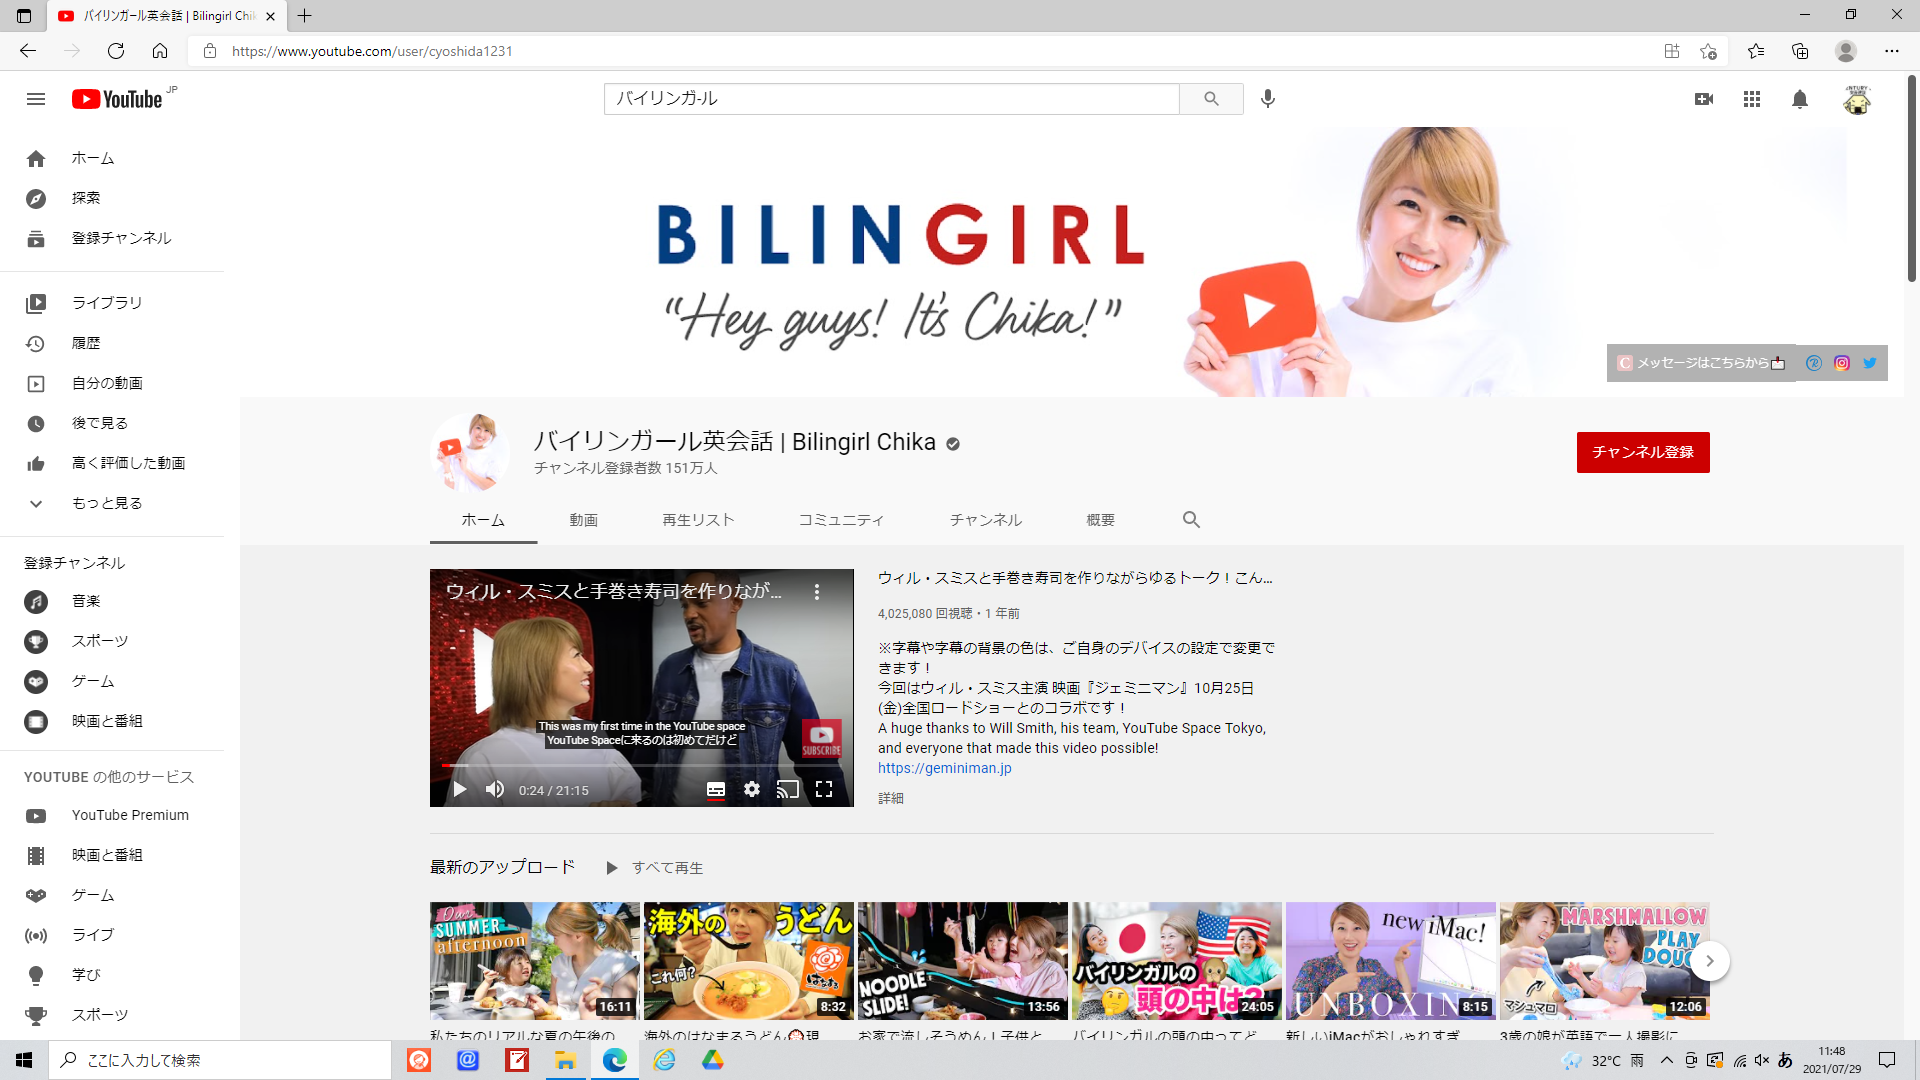
Task: Click Twitter icon on channel banner
Action: pyautogui.click(x=1869, y=363)
